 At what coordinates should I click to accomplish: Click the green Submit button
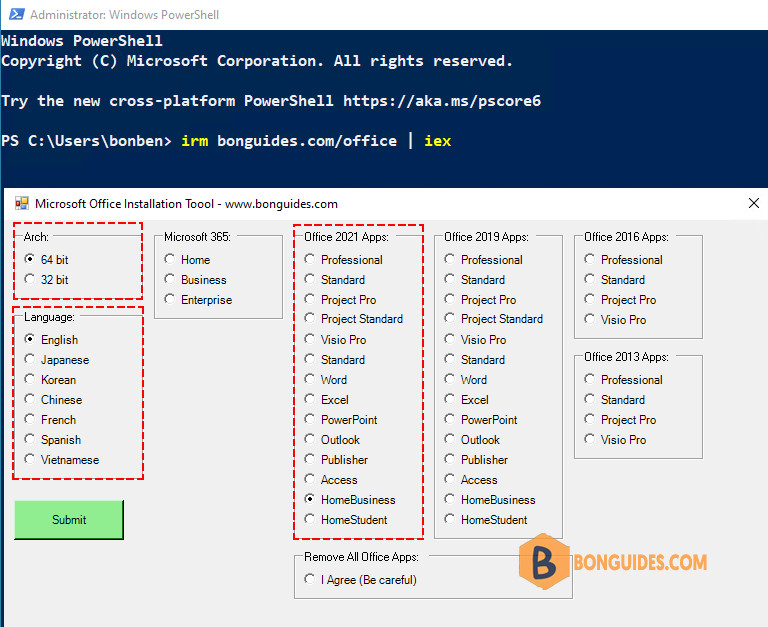(x=69, y=520)
